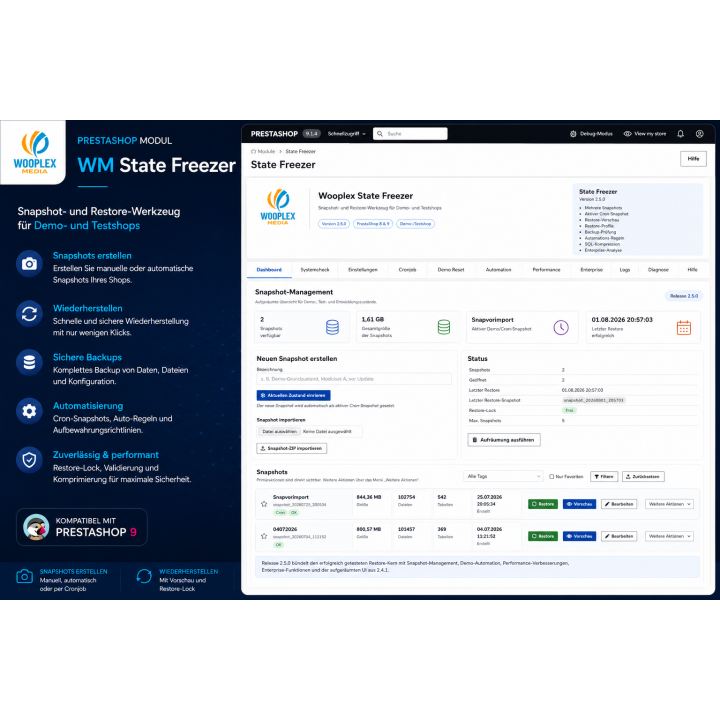This screenshot has width=720, height=720.
Task: Click the Datei auswählen button
Action: (x=279, y=432)
